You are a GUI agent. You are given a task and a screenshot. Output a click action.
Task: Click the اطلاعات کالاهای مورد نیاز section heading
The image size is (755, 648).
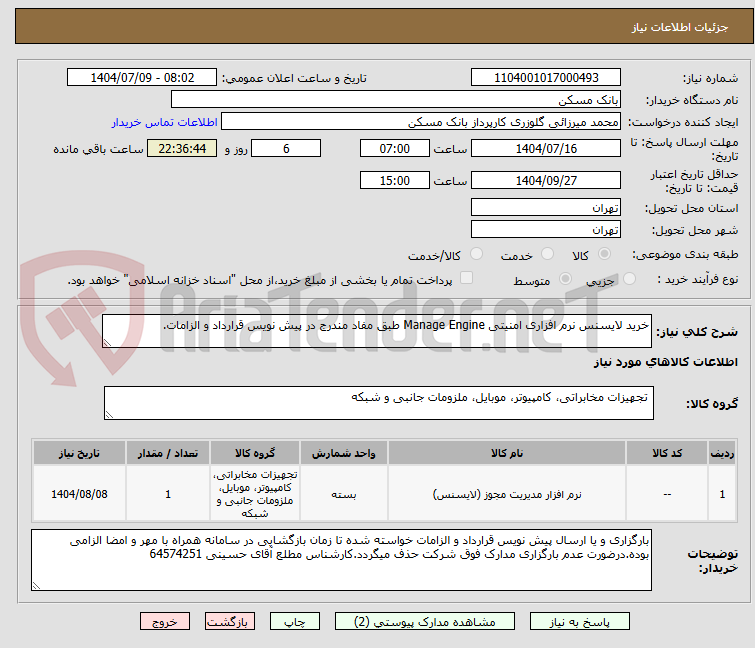[x=665, y=362]
